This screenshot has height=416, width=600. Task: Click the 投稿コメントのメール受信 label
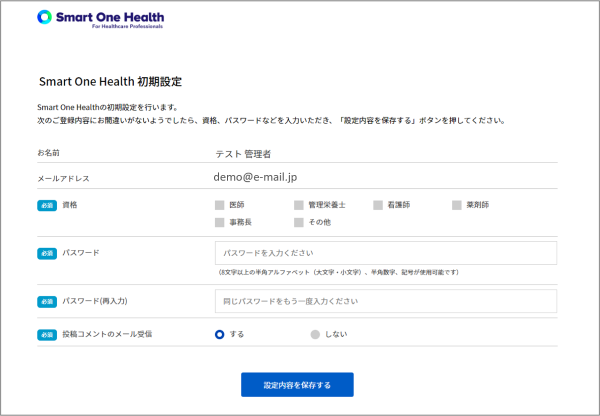[107, 334]
